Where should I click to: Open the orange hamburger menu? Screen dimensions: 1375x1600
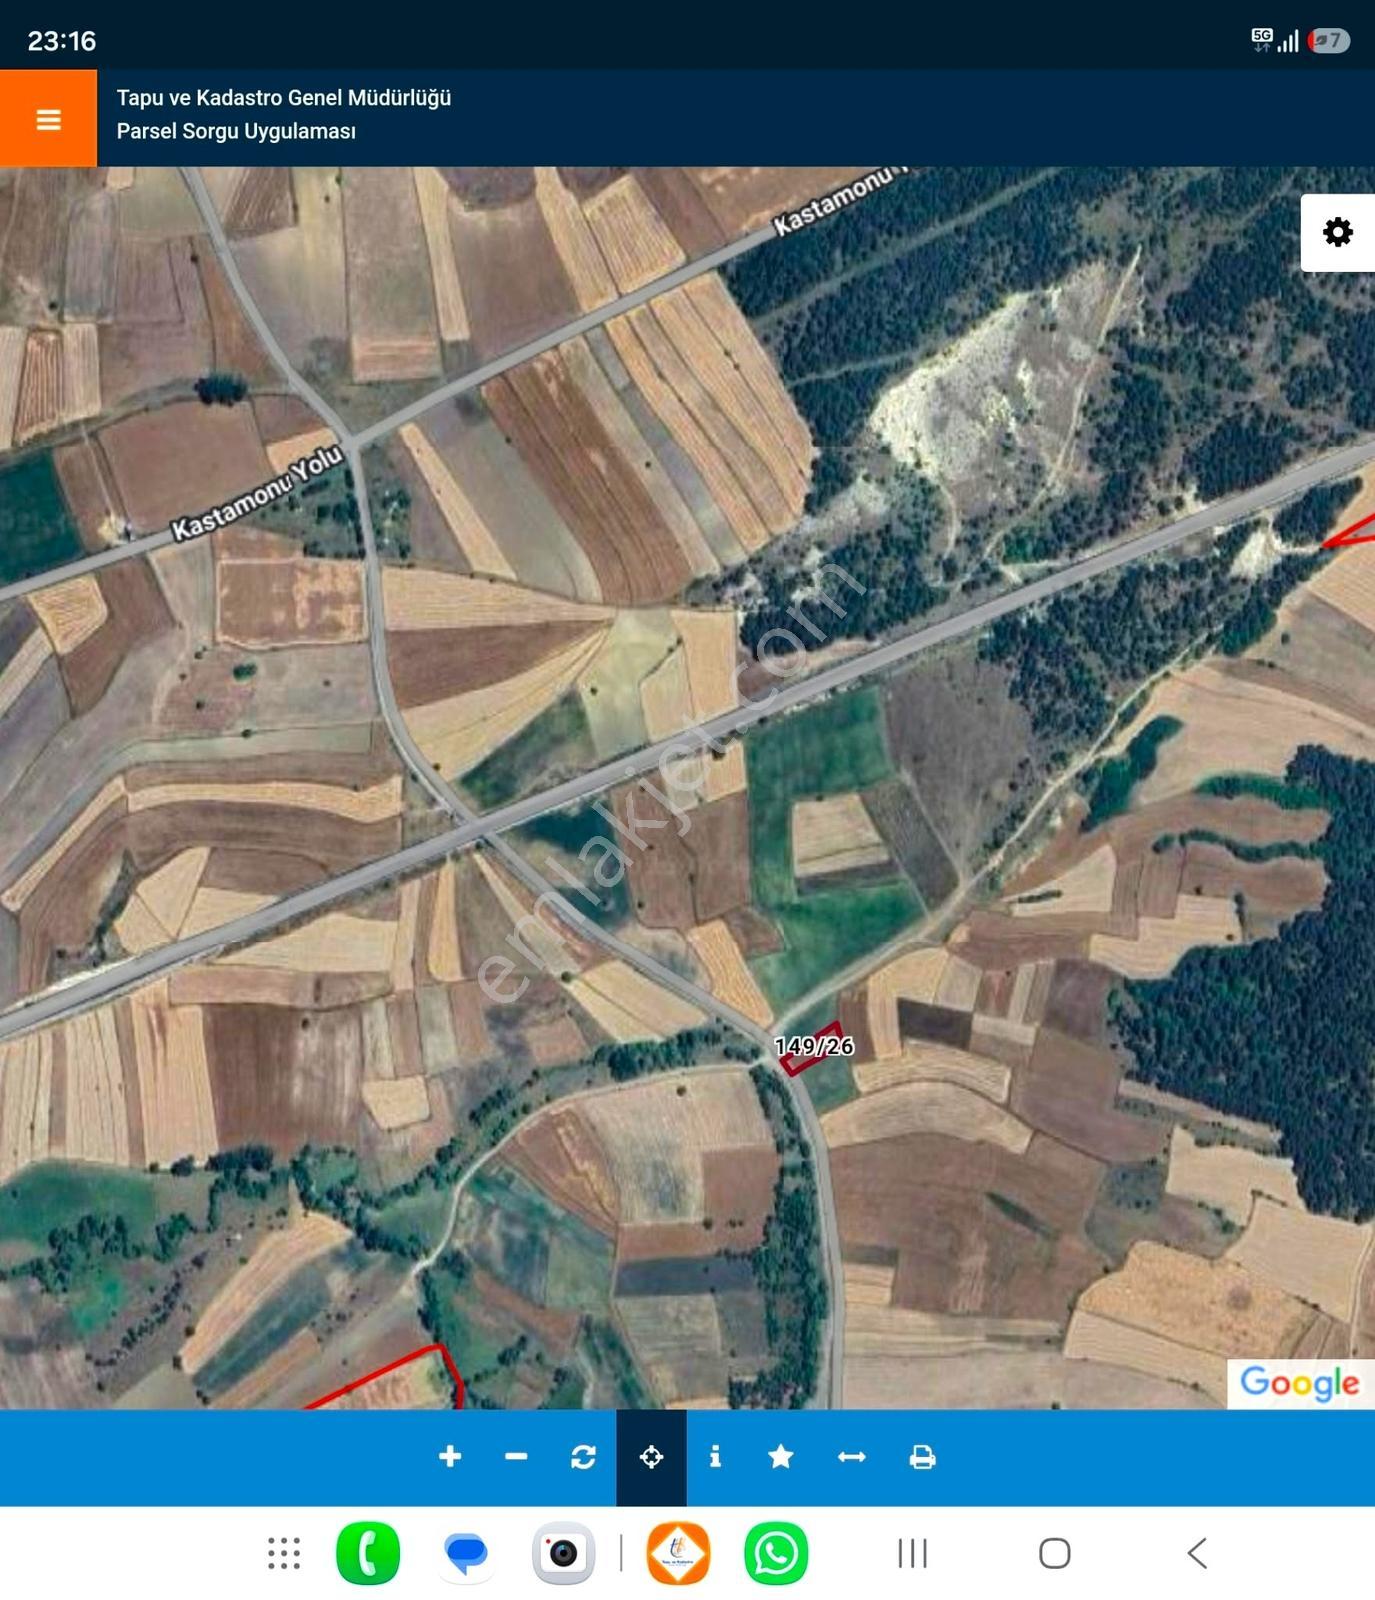pyautogui.click(x=48, y=118)
